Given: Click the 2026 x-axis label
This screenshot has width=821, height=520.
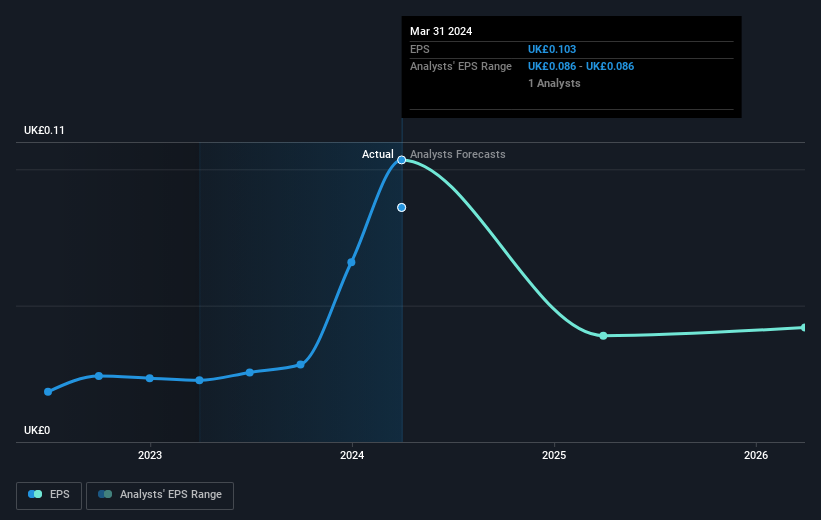Looking at the screenshot, I should coord(756,456).
